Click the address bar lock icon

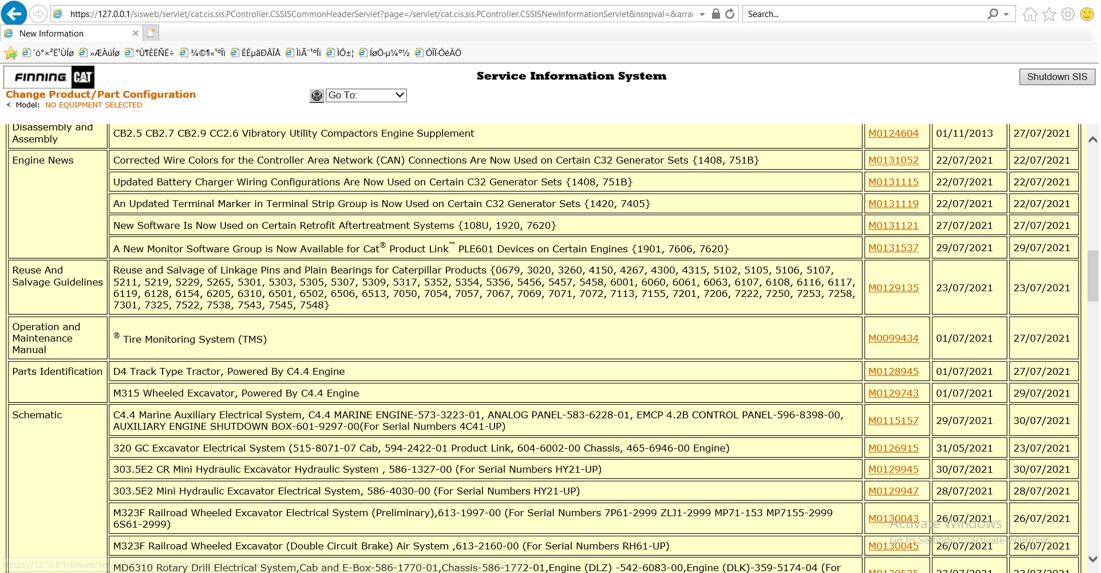[x=716, y=13]
